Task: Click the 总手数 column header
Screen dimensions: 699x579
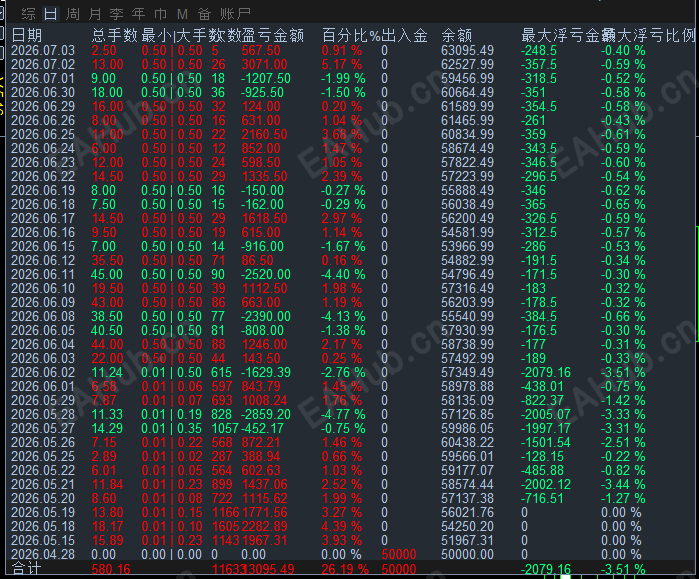Action: (115, 35)
